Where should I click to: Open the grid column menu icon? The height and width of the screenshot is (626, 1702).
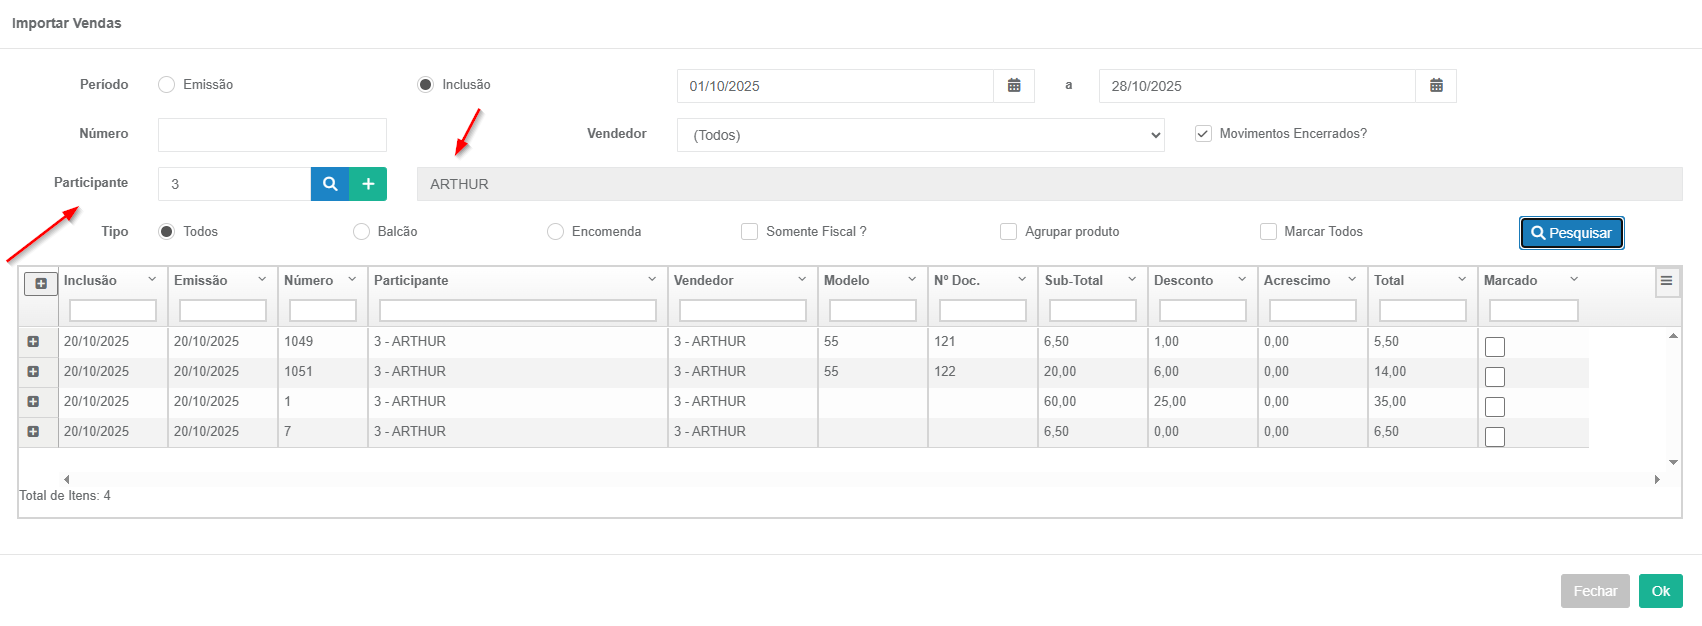click(1666, 281)
